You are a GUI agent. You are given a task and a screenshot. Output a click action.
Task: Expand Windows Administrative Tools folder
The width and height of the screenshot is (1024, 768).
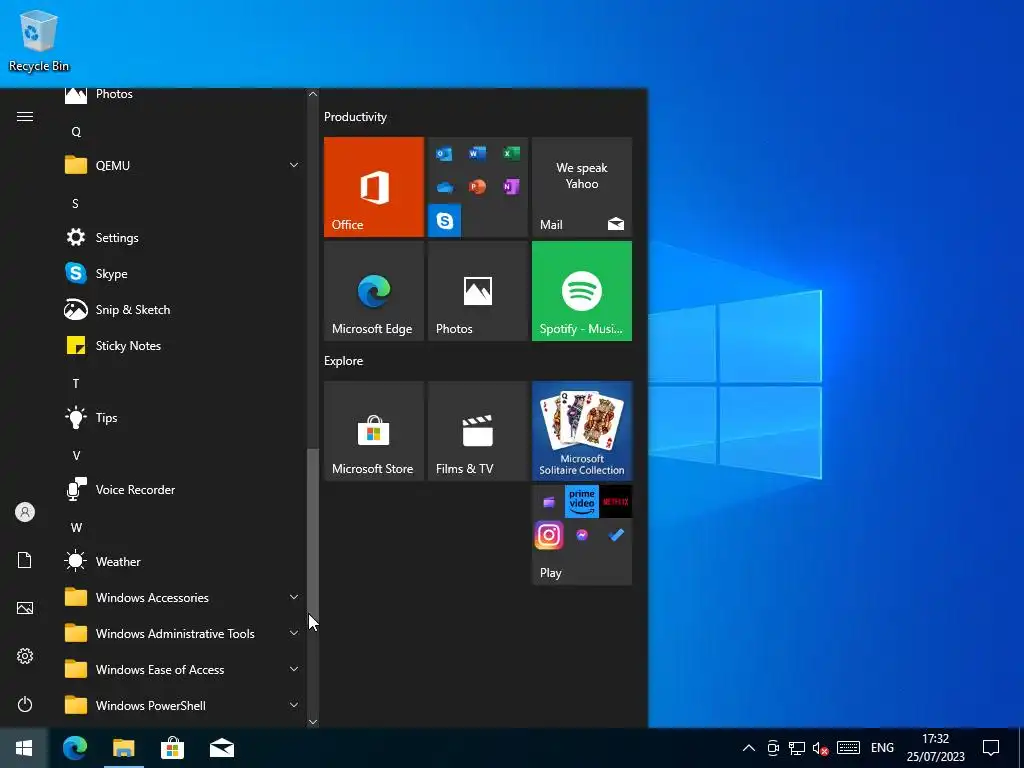(183, 633)
